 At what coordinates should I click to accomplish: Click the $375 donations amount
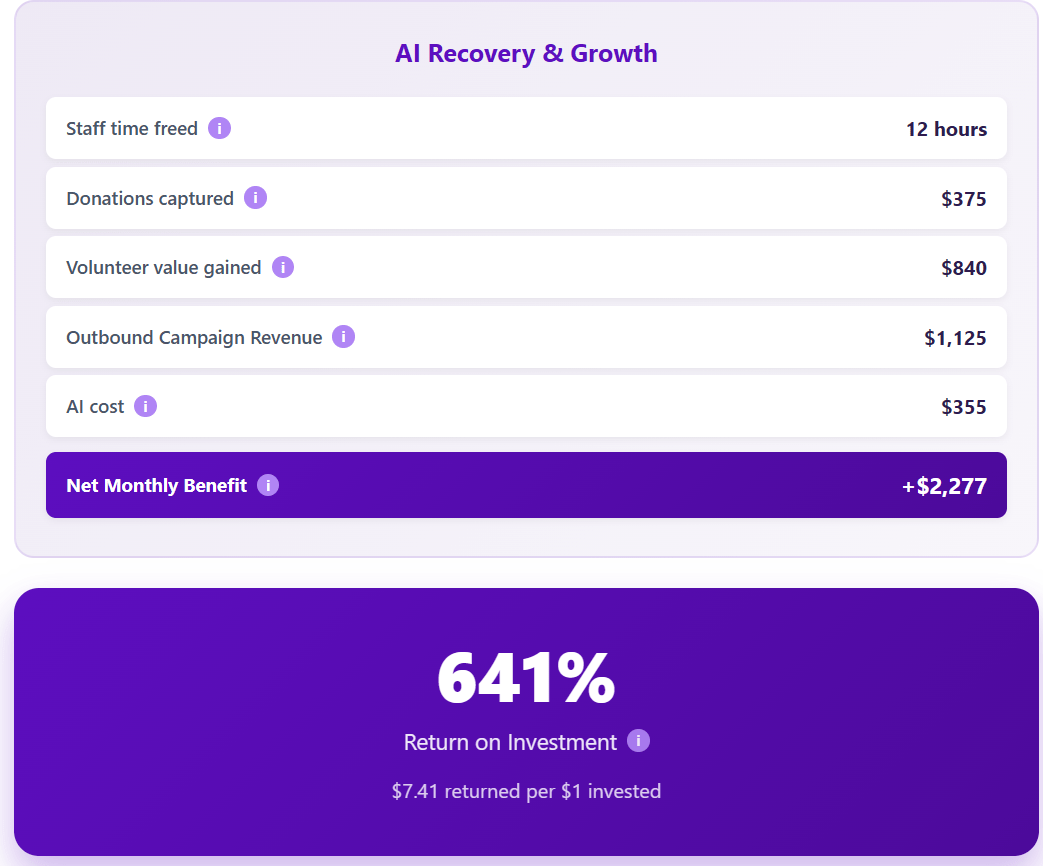pos(963,198)
